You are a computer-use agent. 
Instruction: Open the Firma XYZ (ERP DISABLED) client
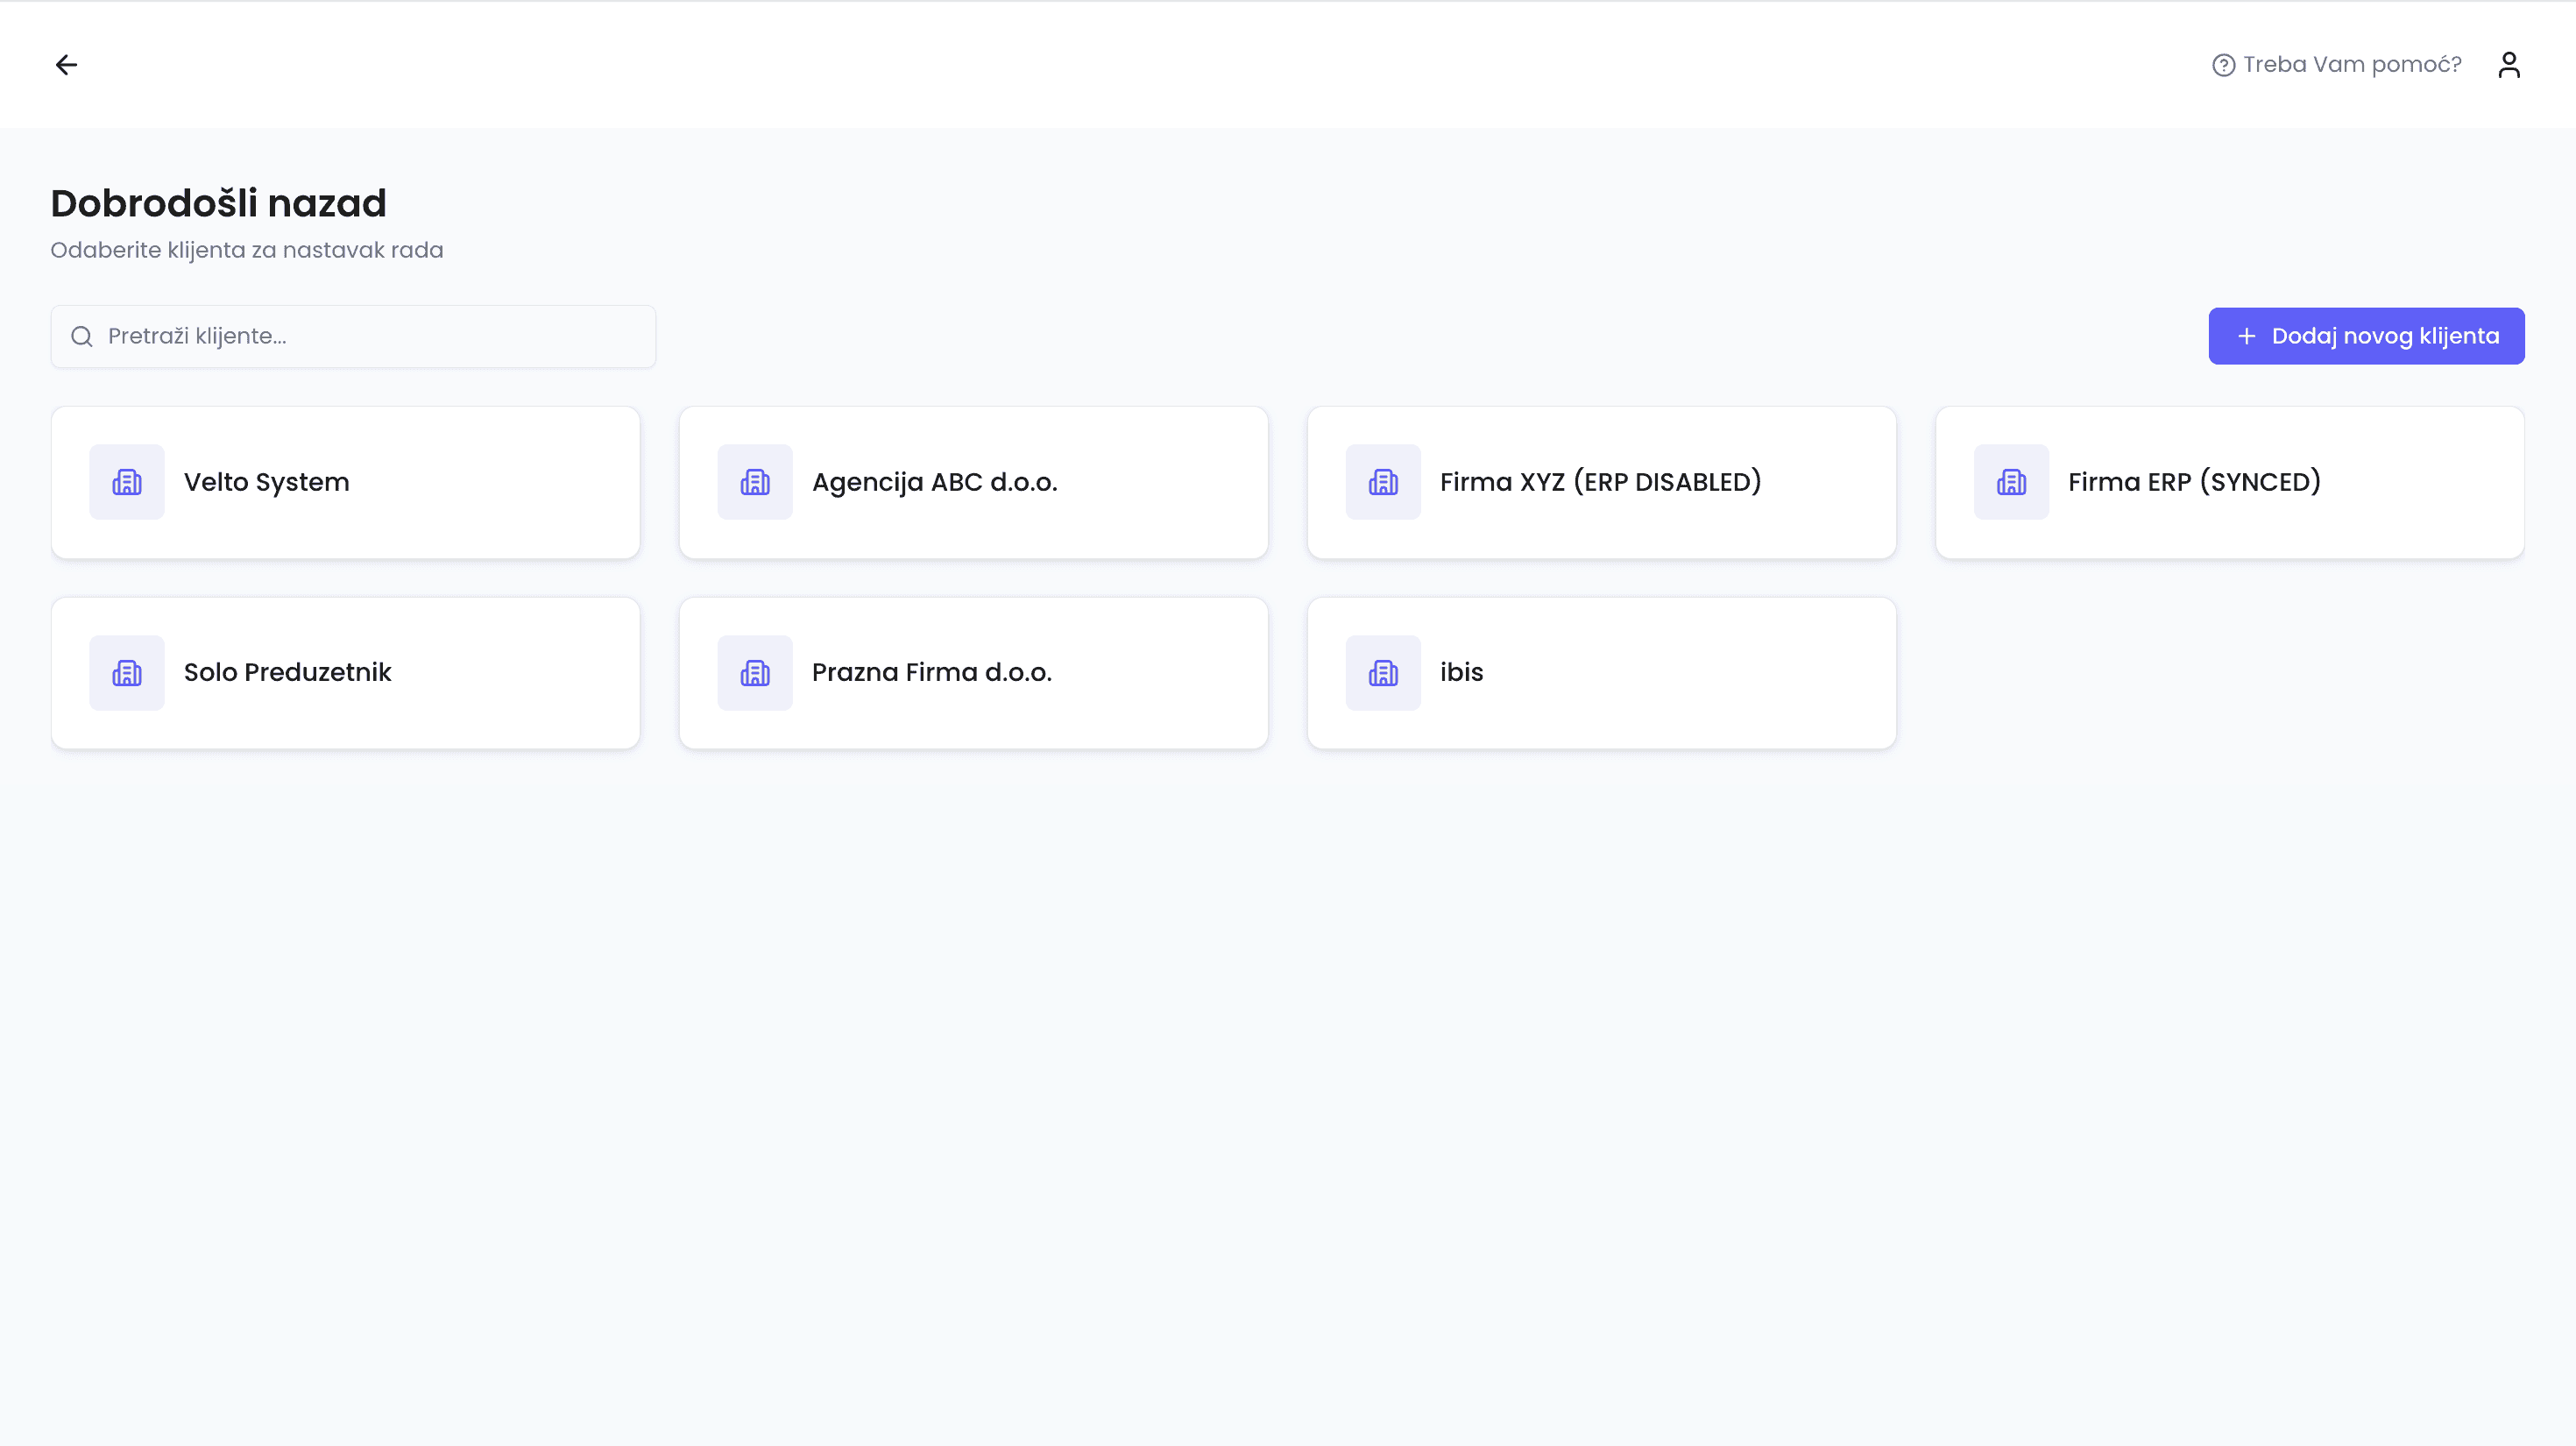(1600, 482)
